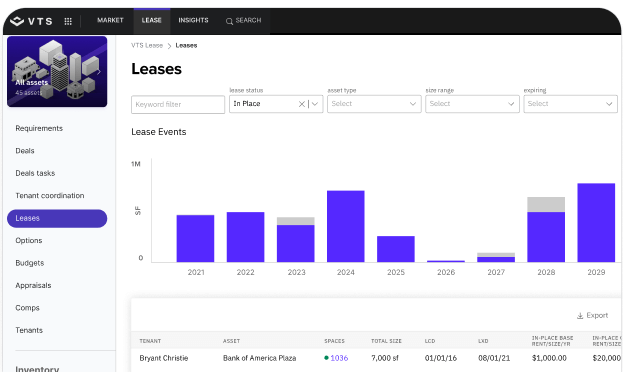Click the search magnifier icon
The height and width of the screenshot is (372, 623).
(229, 21)
